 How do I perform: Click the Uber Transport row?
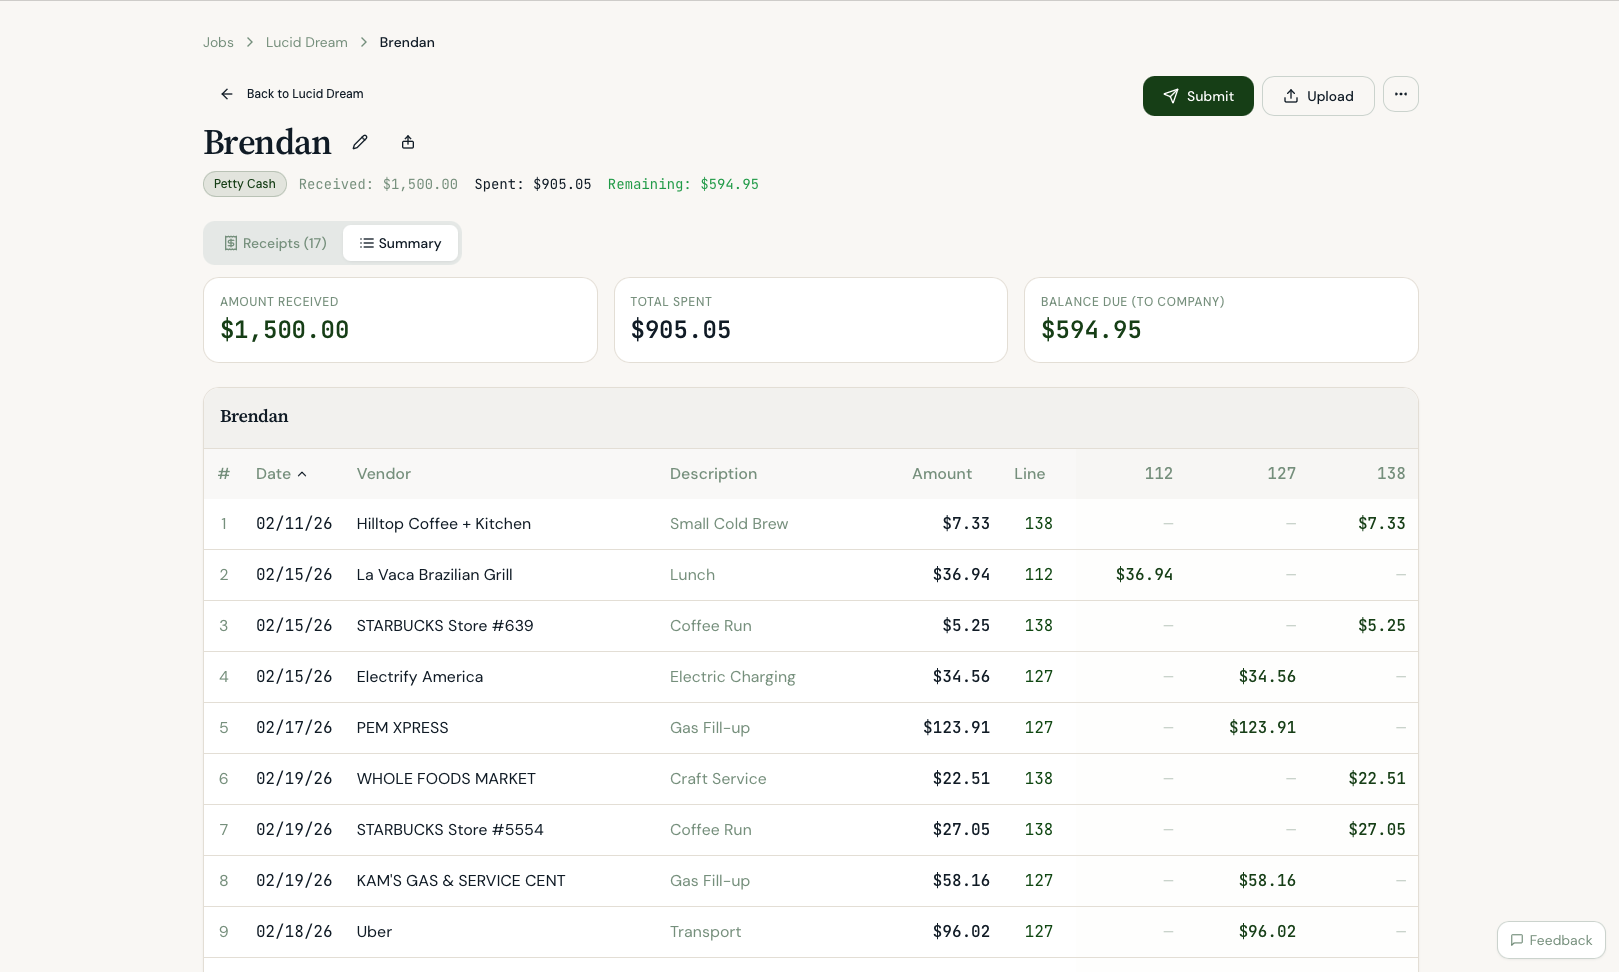tap(374, 932)
